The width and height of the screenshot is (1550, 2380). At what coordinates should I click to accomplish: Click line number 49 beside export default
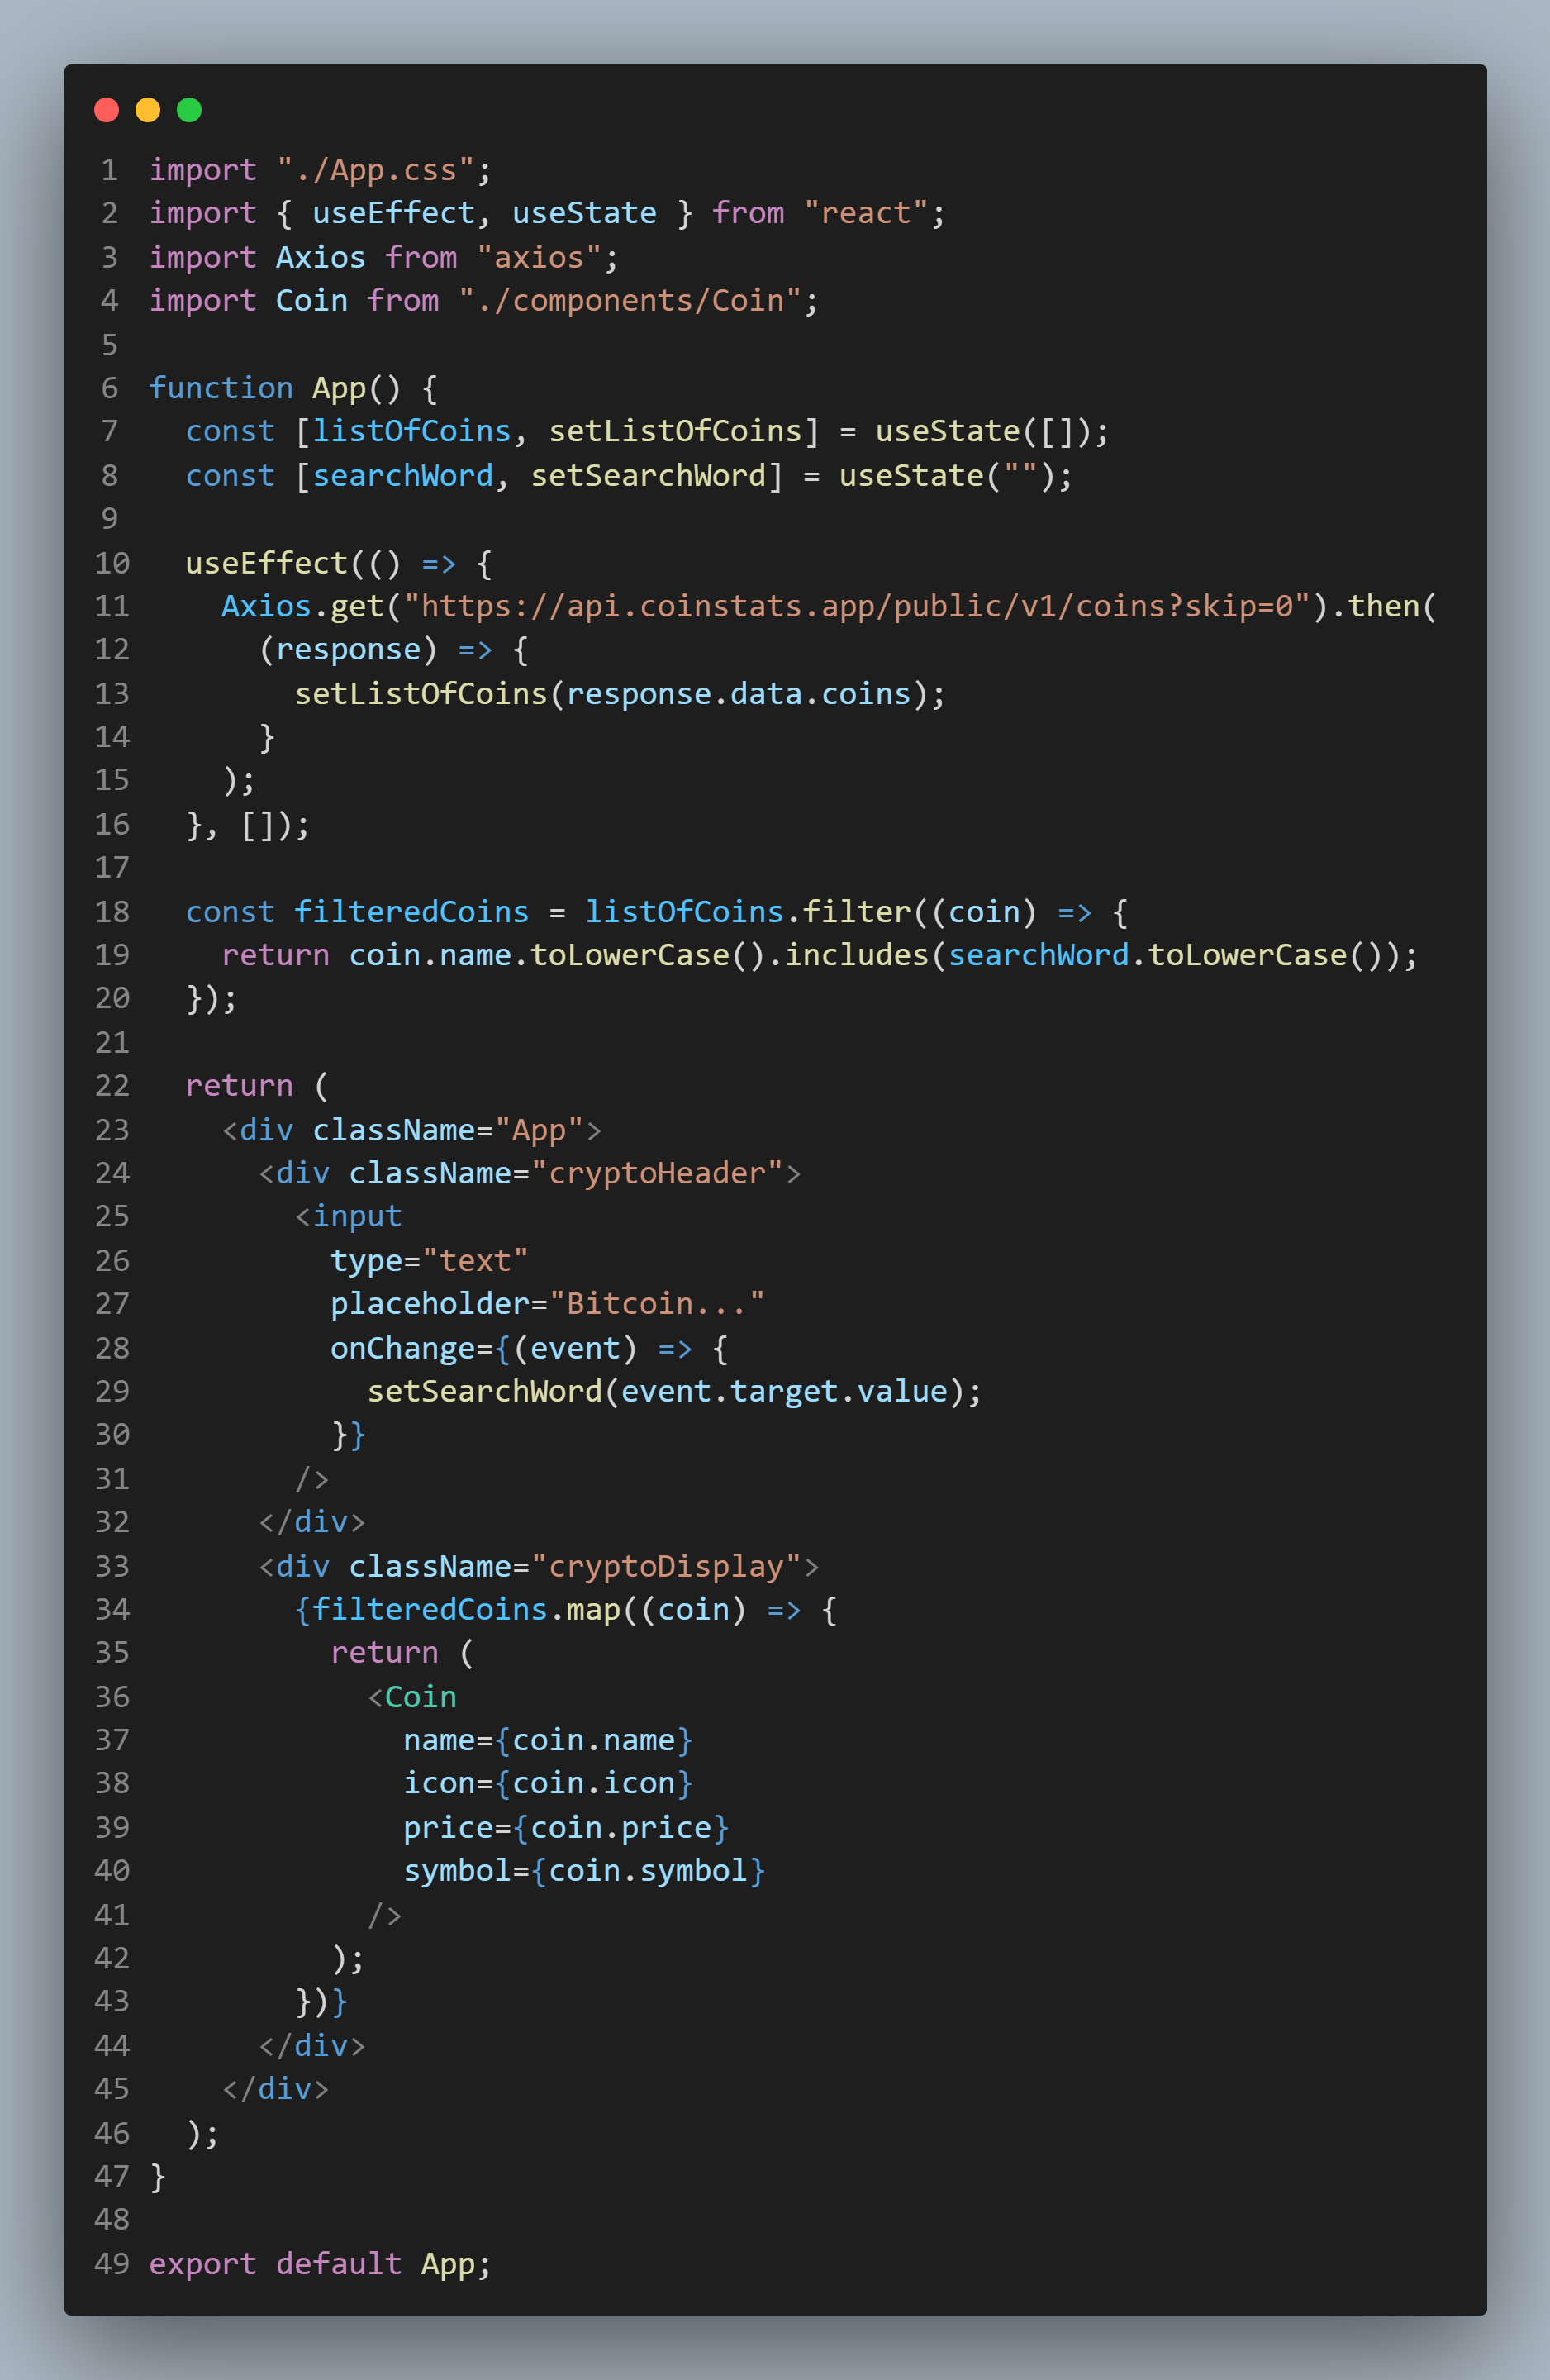click(111, 2264)
